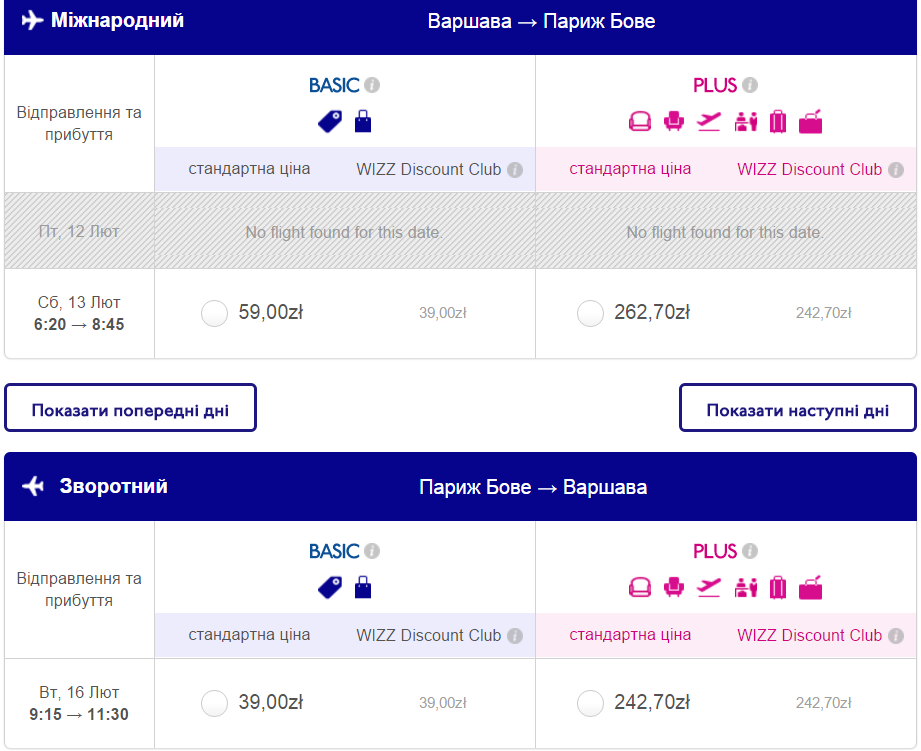Click return PLUS WIZZ Discount Club info icon
Image resolution: width=921 pixels, height=751 pixels.
click(x=896, y=636)
